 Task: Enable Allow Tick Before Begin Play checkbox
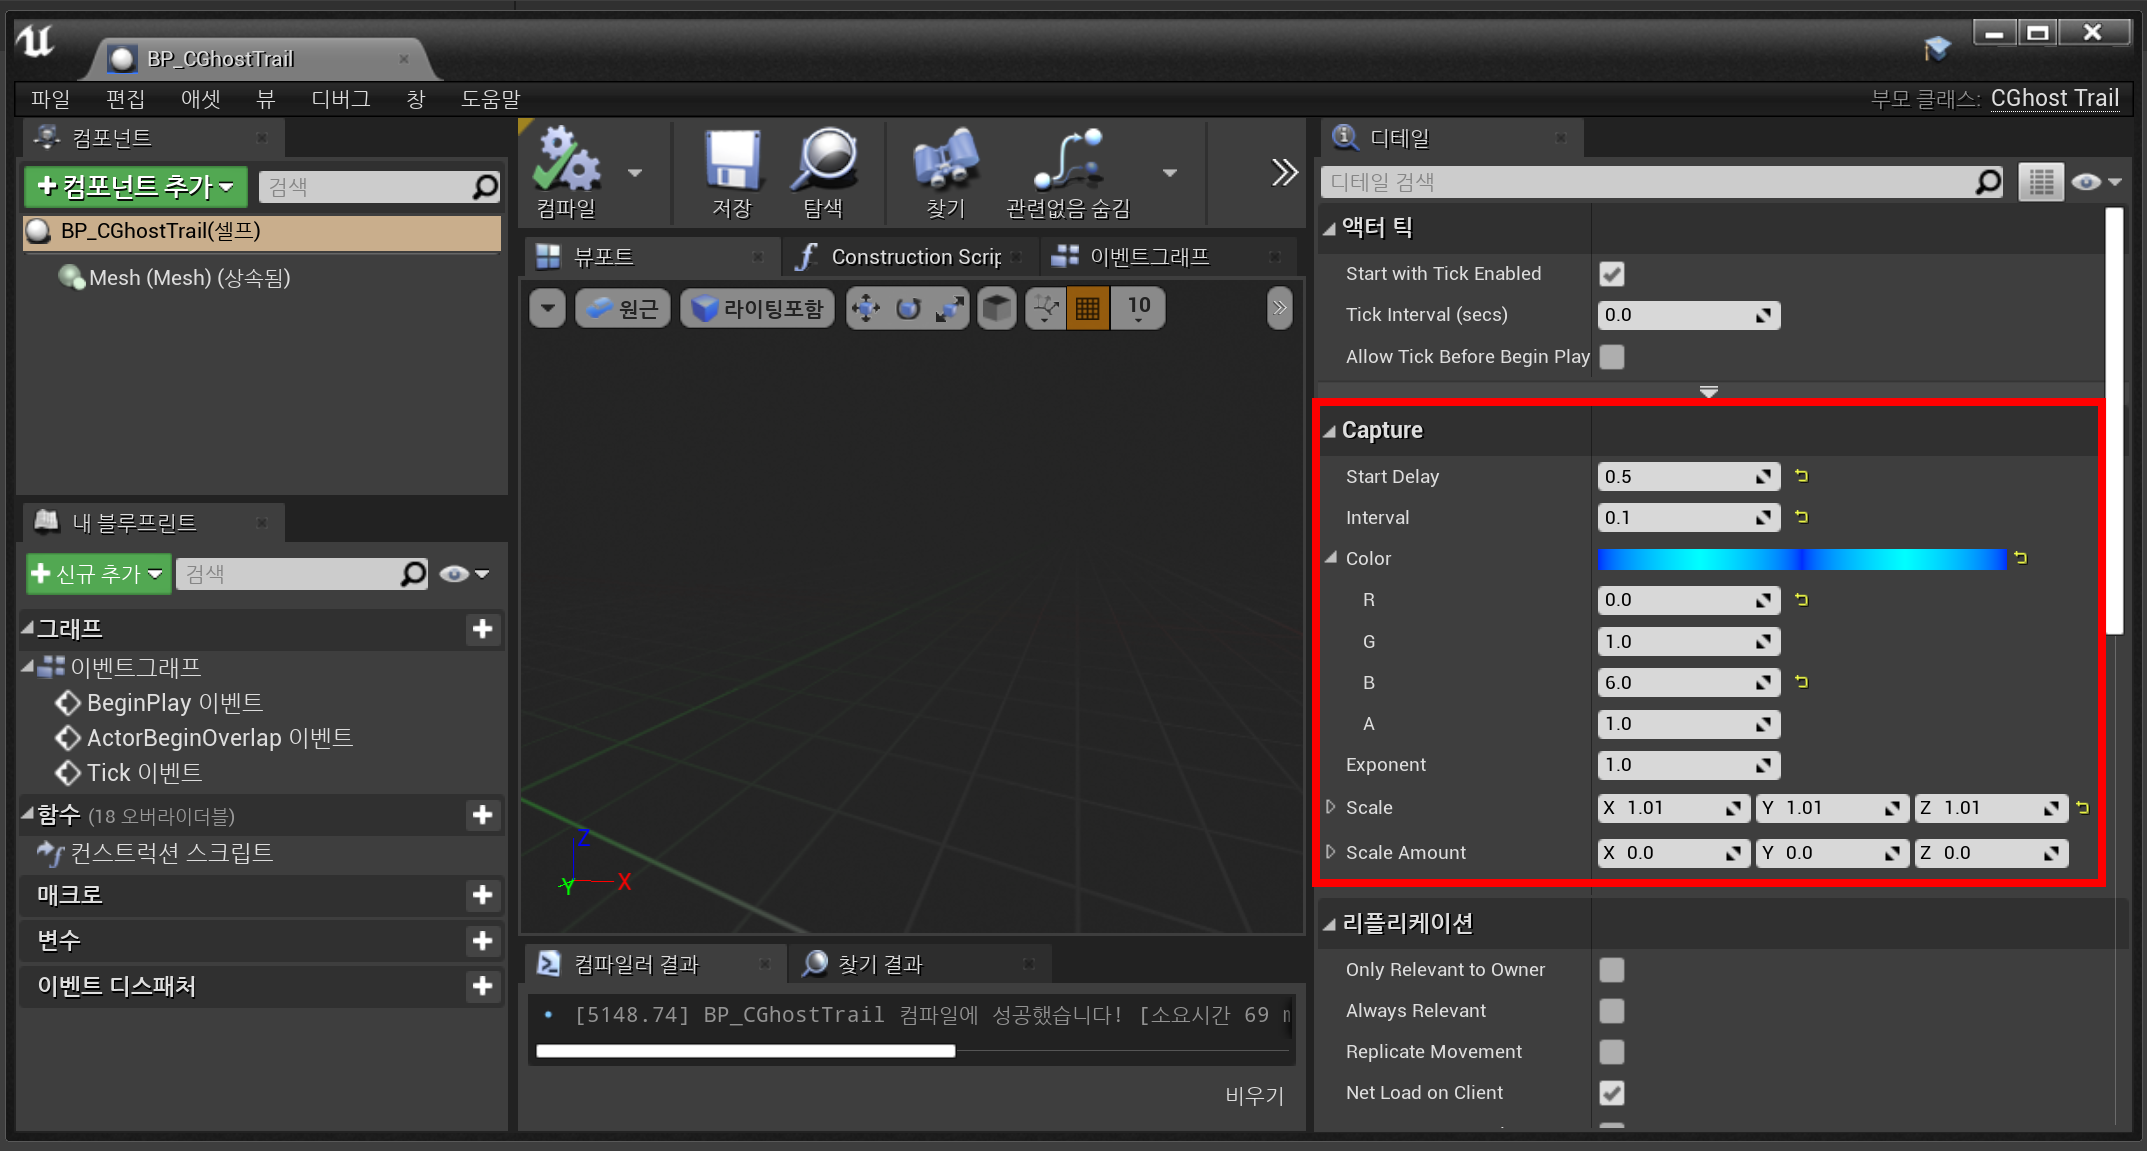(x=1611, y=357)
